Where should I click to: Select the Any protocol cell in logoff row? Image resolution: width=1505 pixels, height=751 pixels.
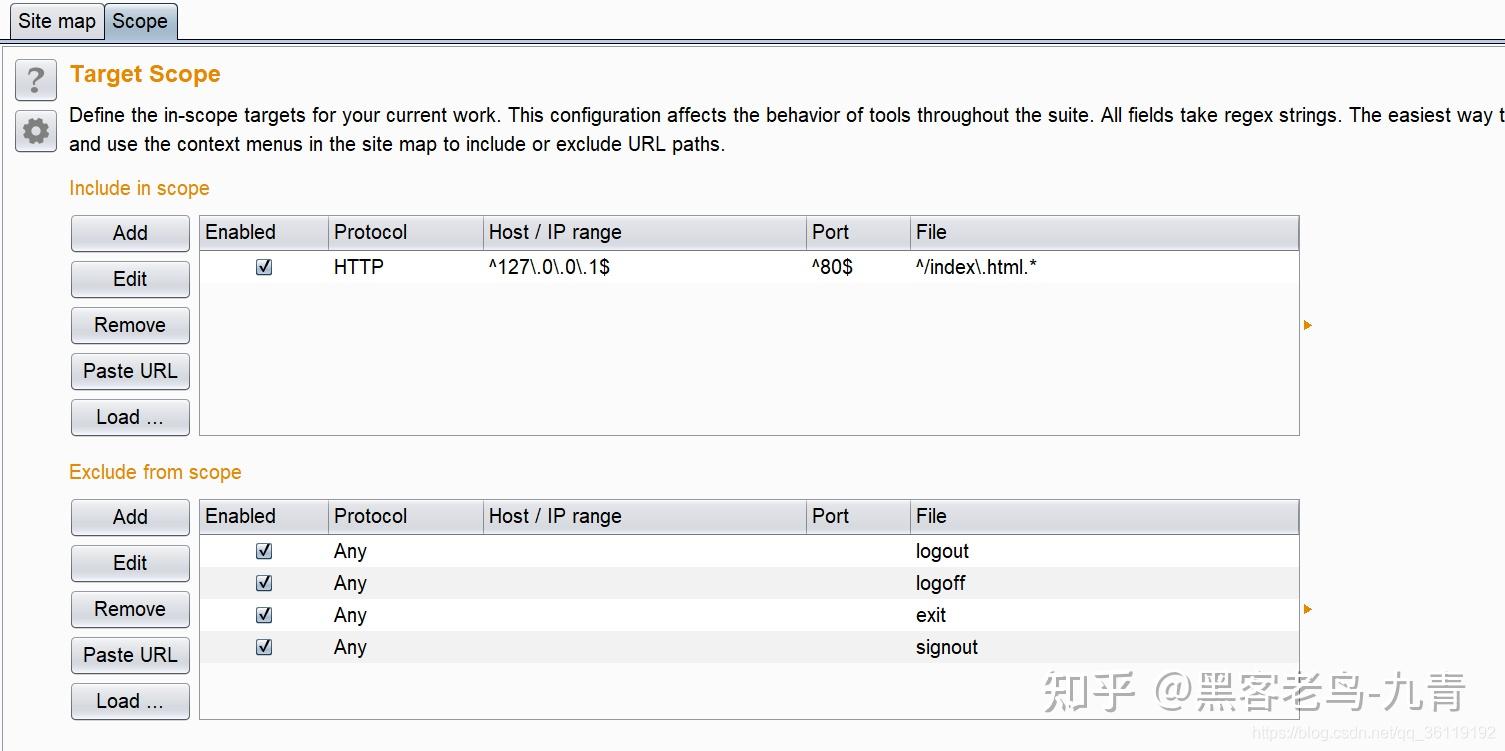406,583
